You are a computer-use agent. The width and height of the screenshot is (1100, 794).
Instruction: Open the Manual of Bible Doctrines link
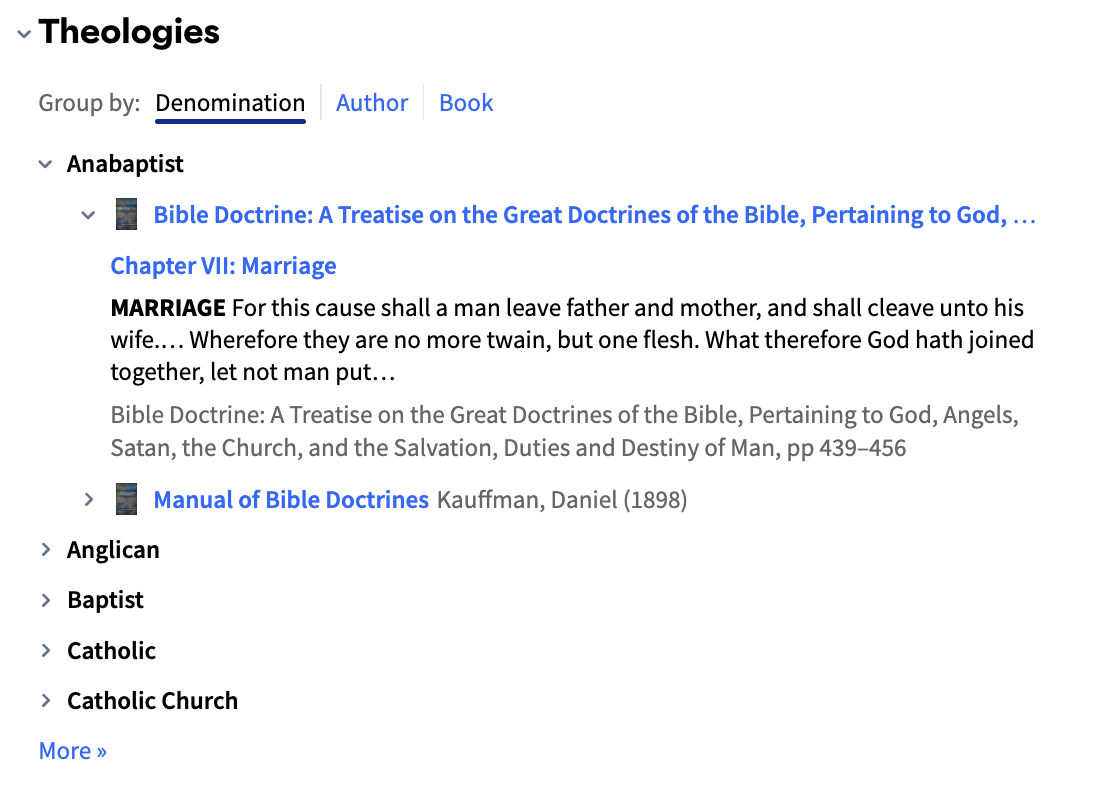[290, 499]
